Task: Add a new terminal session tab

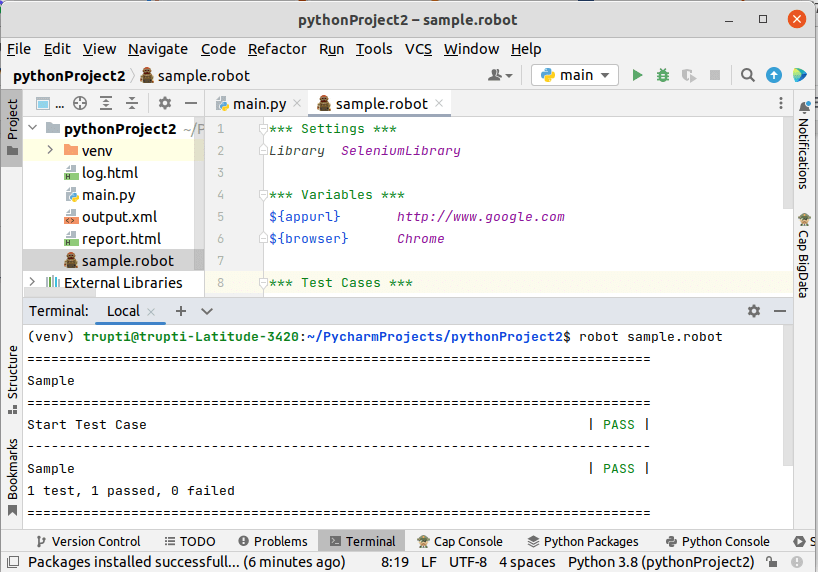Action: [x=180, y=311]
